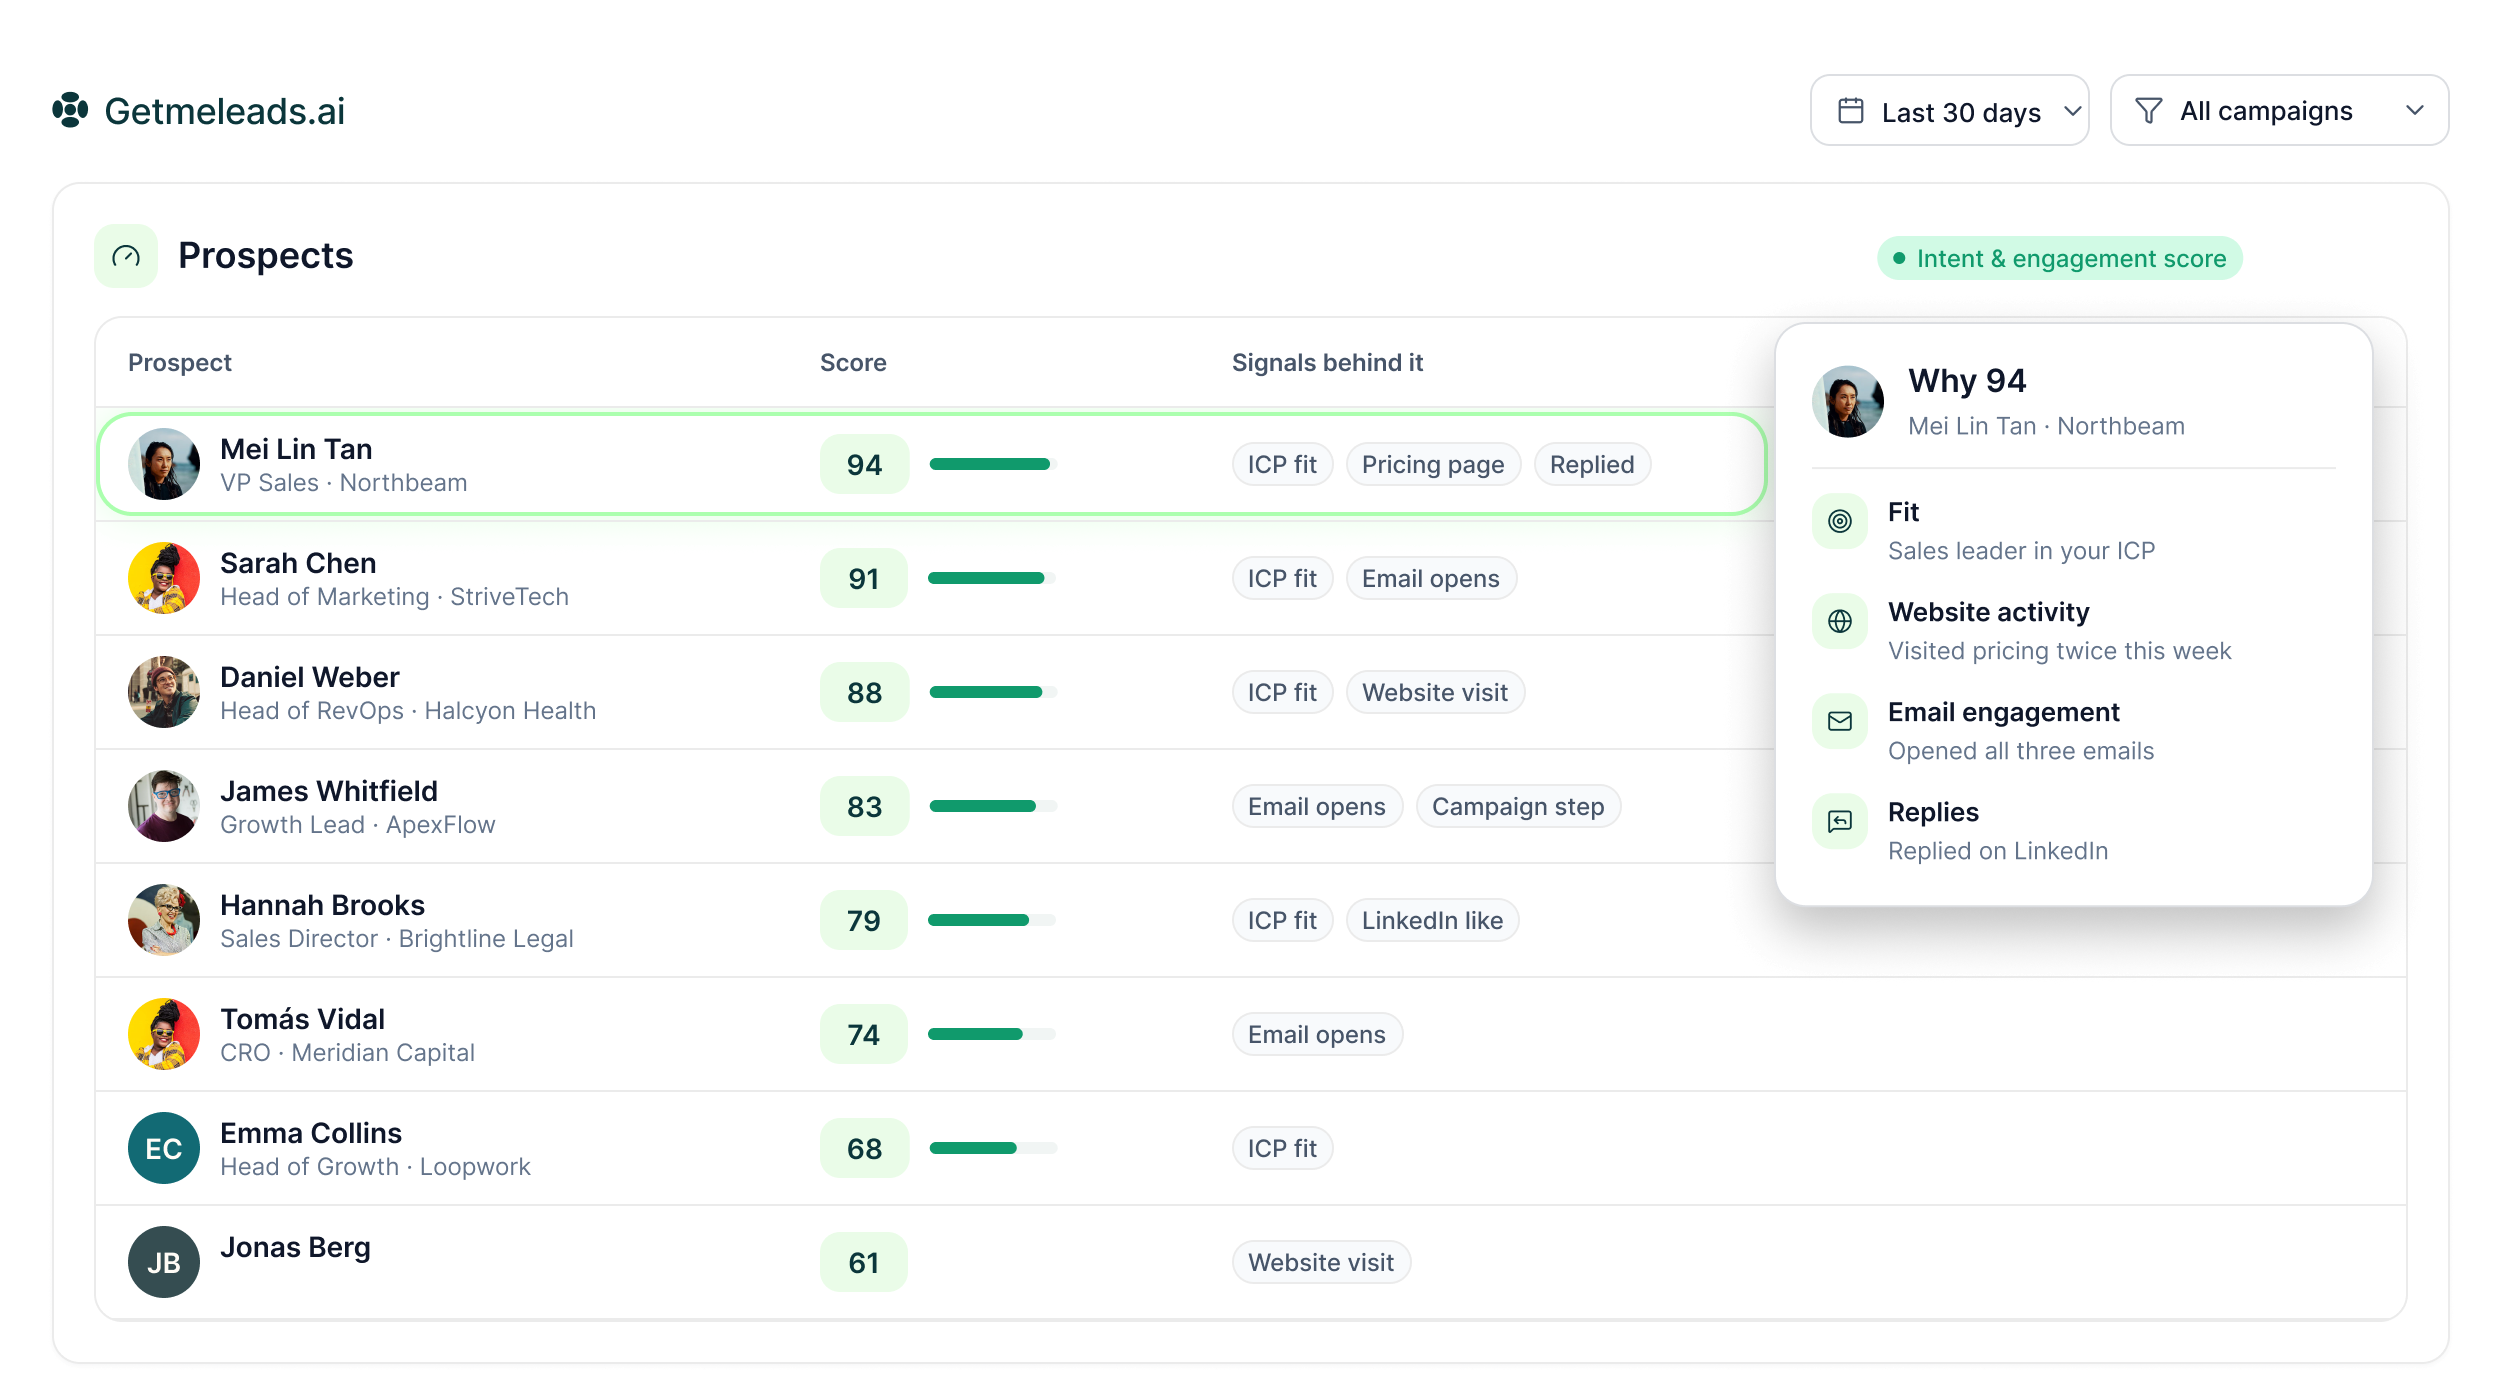Screen dimensions: 2502x1386
Task: Open the All campaigns dropdown
Action: pyautogui.click(x=2279, y=111)
